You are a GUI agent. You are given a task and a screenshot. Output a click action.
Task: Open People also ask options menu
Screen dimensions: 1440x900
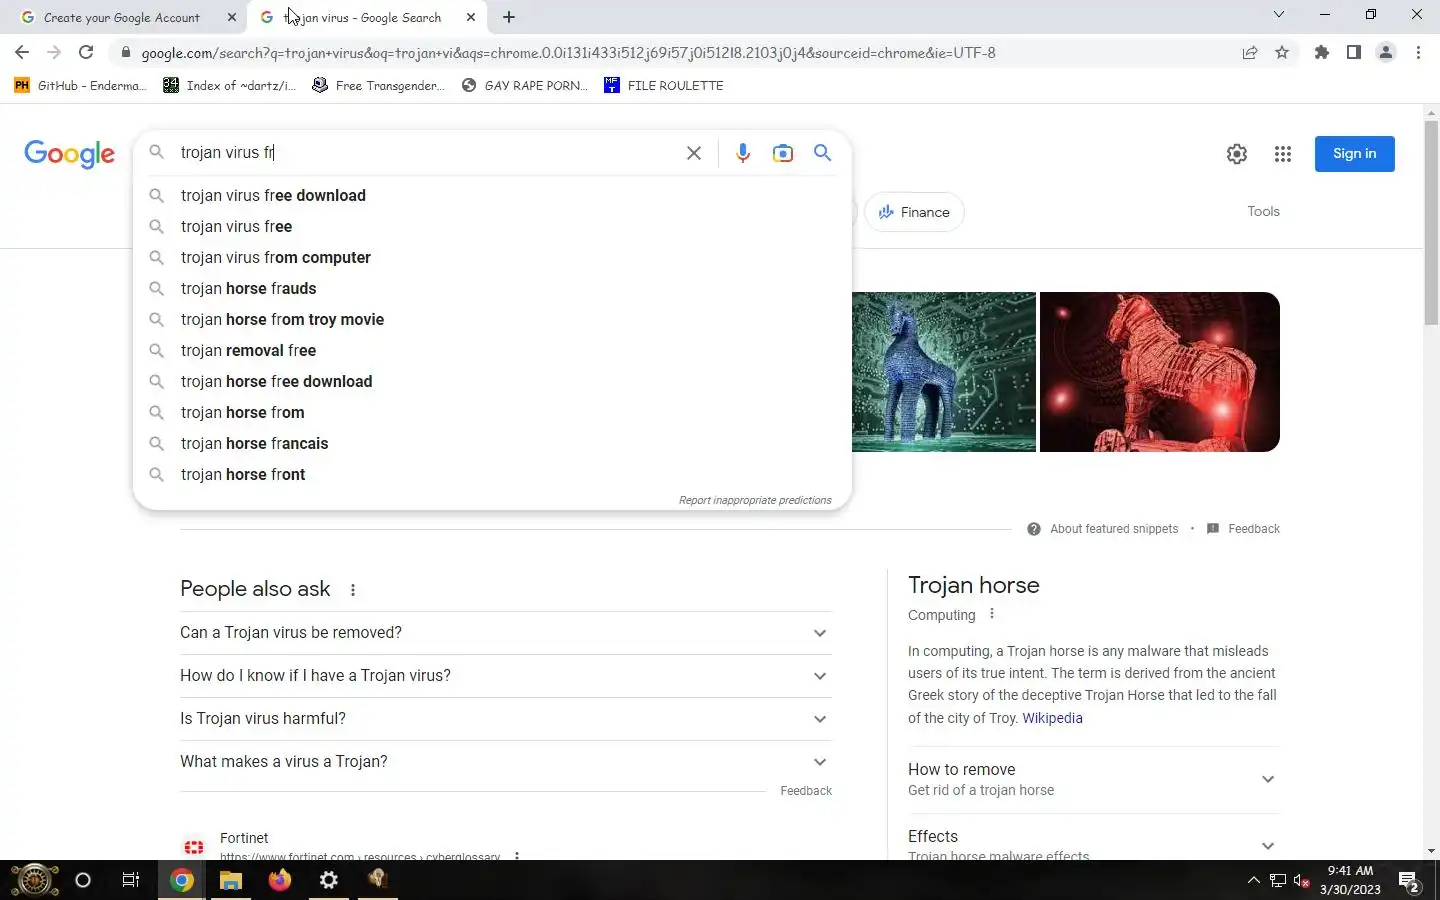coord(353,590)
